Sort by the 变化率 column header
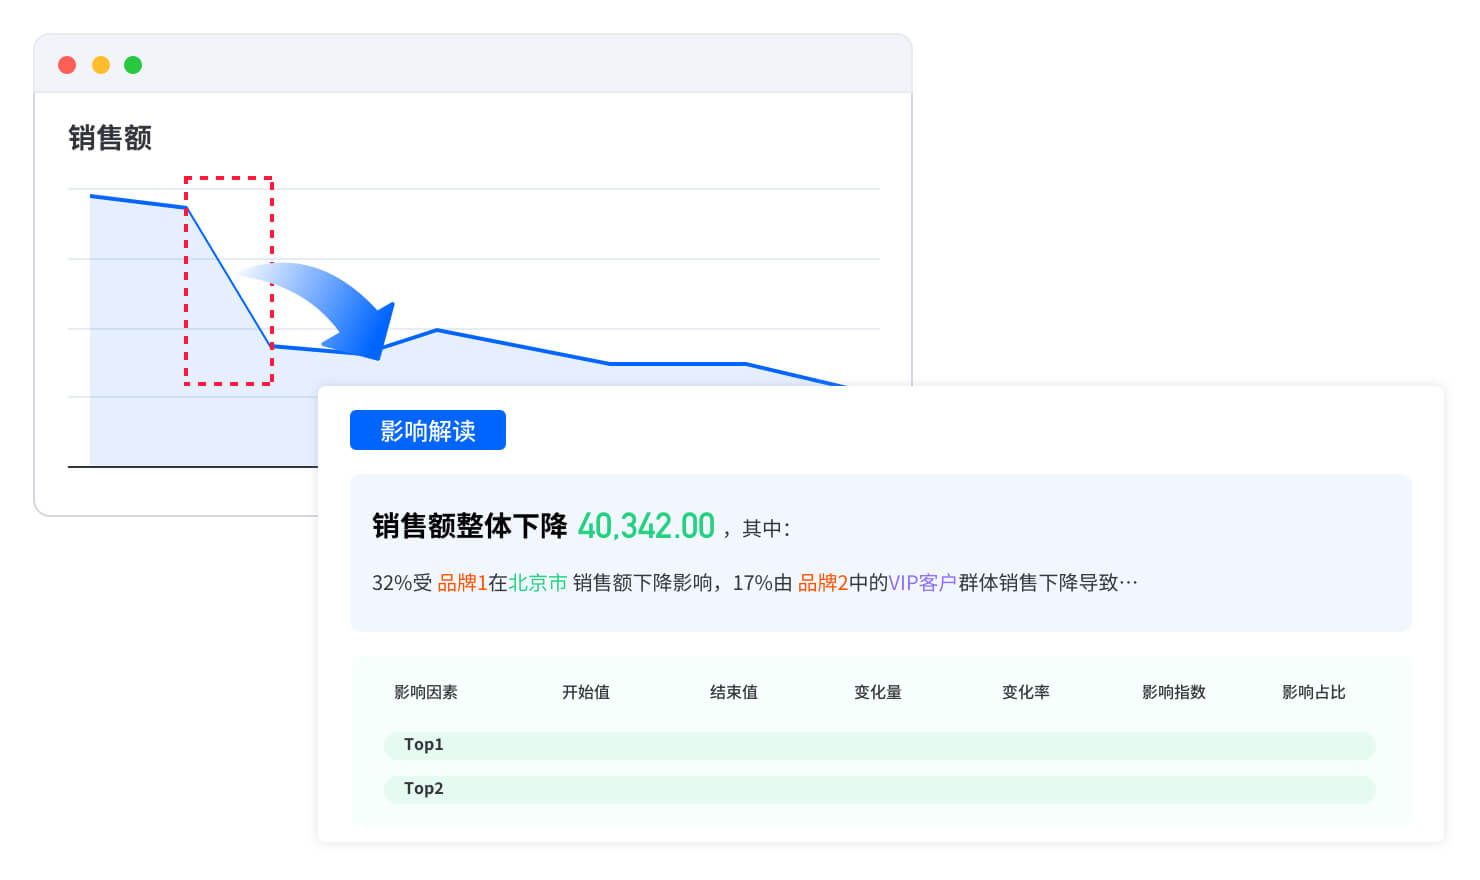The width and height of the screenshot is (1480, 880). click(x=1025, y=692)
